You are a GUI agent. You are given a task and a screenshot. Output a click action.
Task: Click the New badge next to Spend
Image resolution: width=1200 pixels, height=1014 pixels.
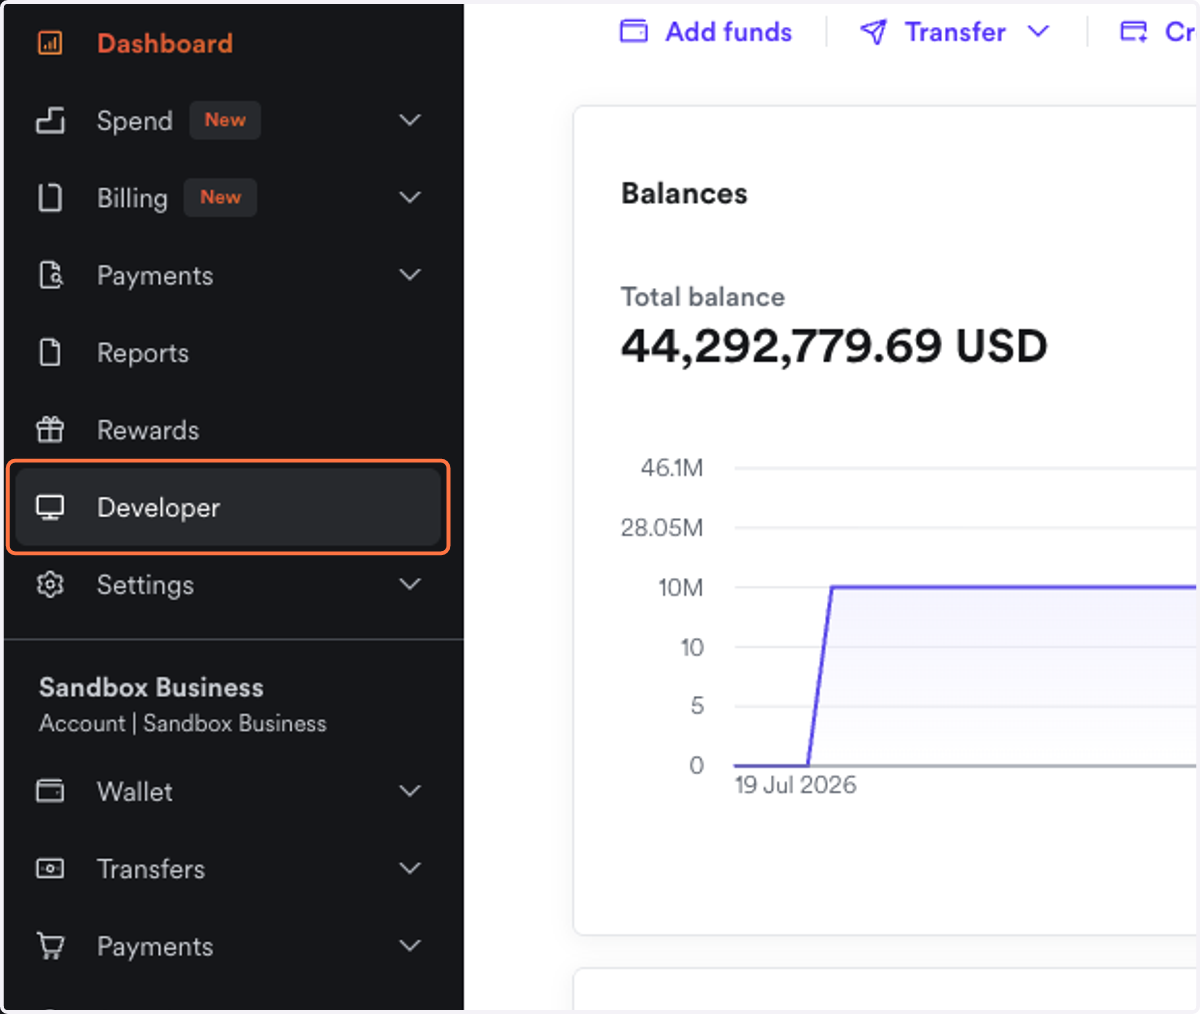pos(225,120)
